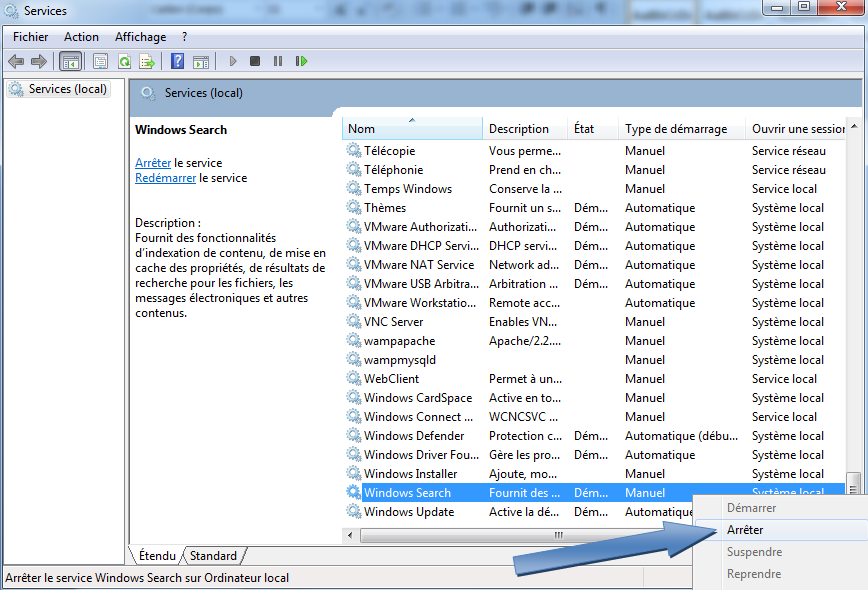Click the Arrêter le service link
This screenshot has height=590, width=868.
coord(153,162)
